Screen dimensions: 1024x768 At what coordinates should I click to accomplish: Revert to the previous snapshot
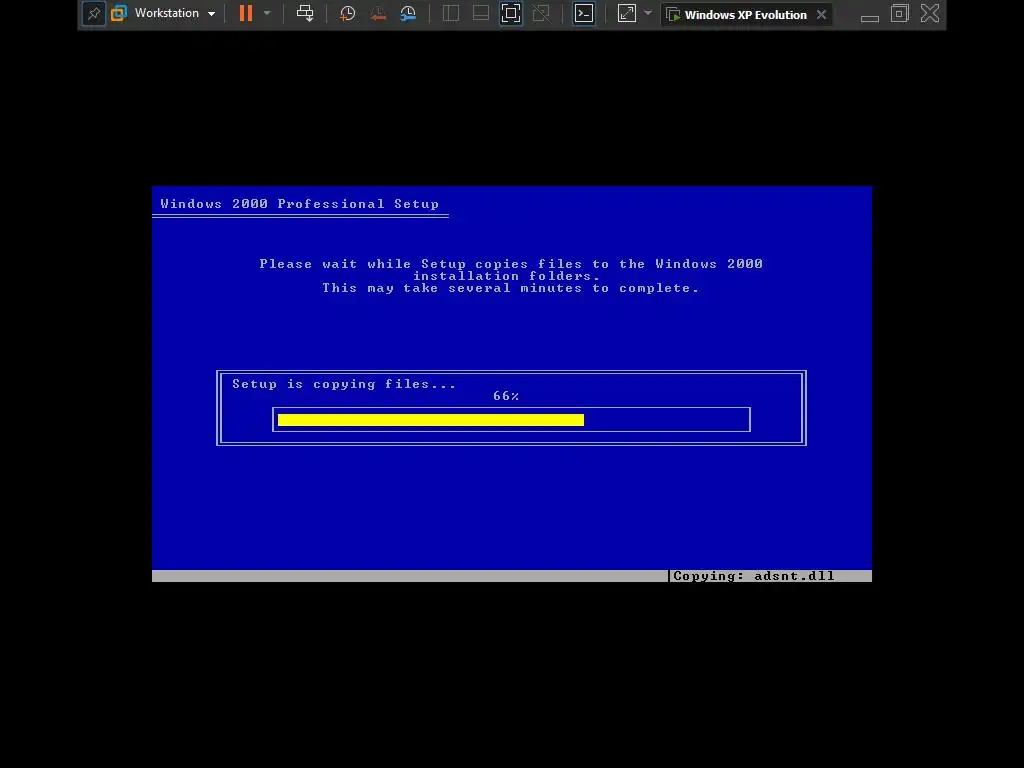click(x=377, y=14)
